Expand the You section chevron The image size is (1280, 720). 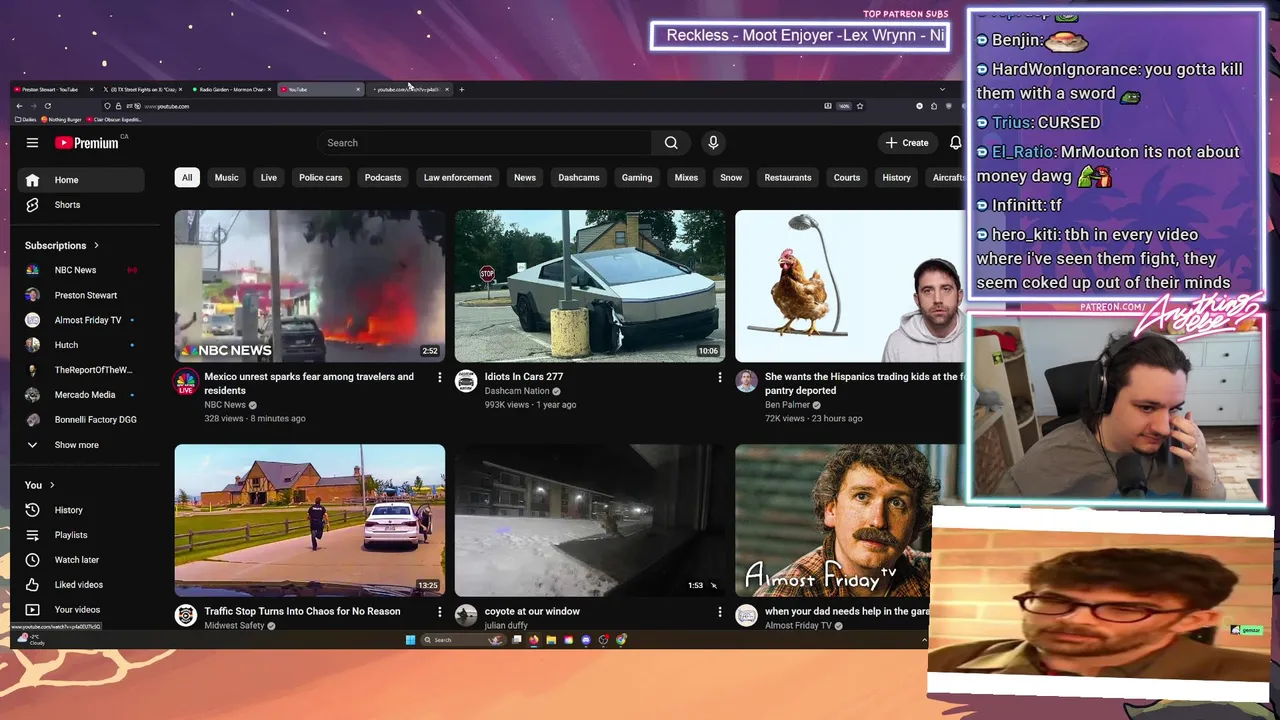(52, 485)
